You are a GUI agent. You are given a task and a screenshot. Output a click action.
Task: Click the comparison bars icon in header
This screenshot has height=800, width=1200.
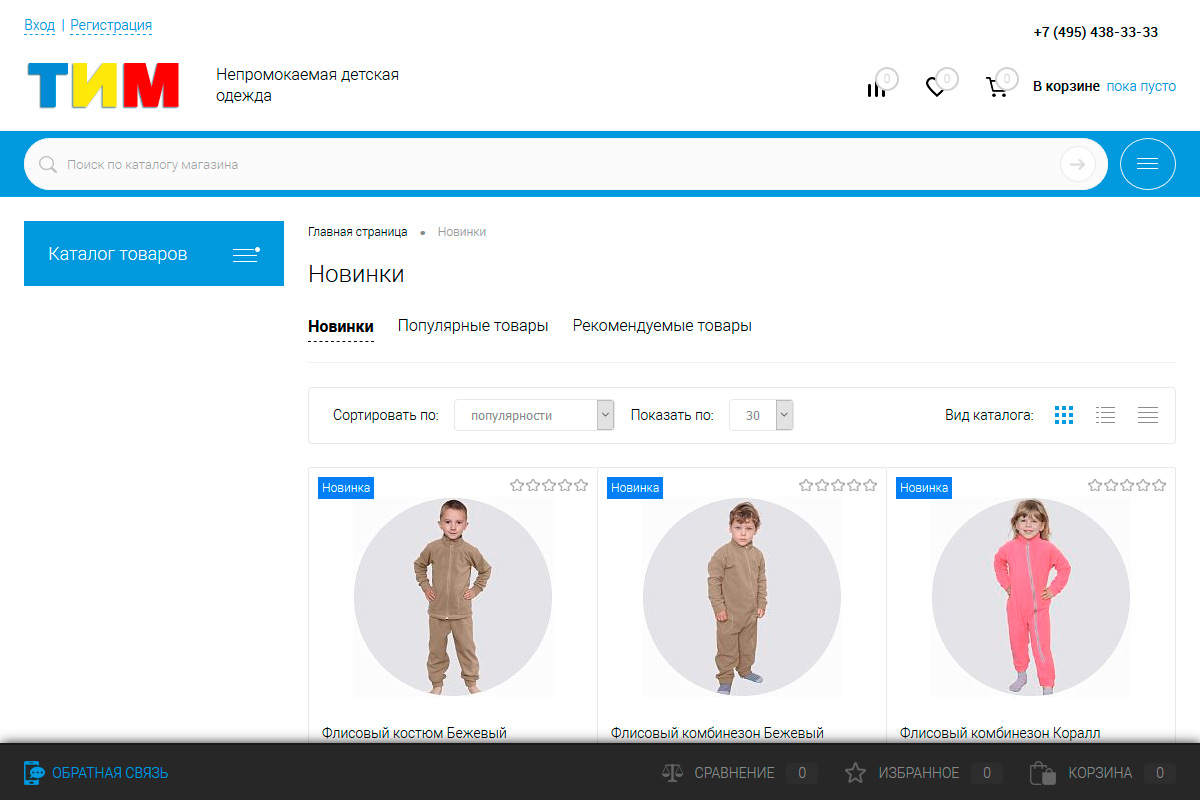point(876,88)
